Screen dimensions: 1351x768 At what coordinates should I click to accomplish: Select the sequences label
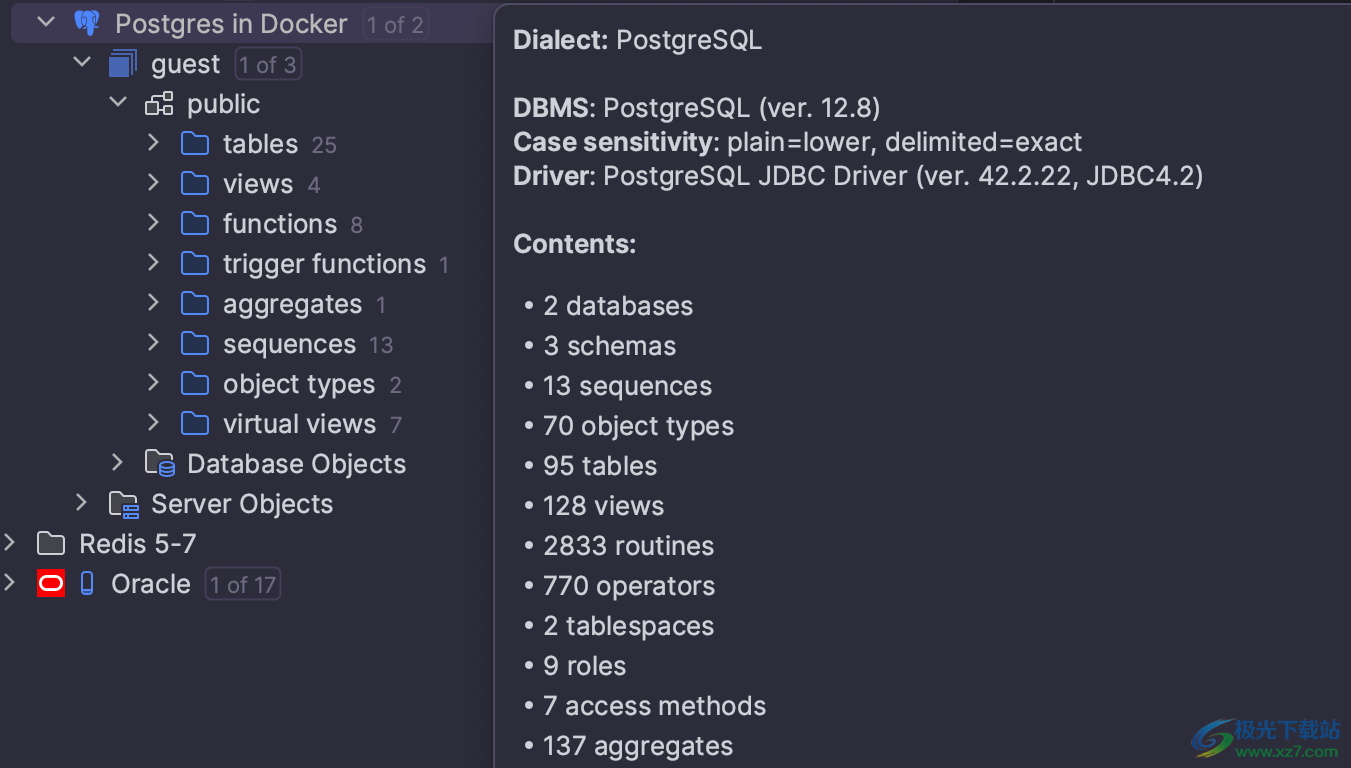pyautogui.click(x=289, y=345)
